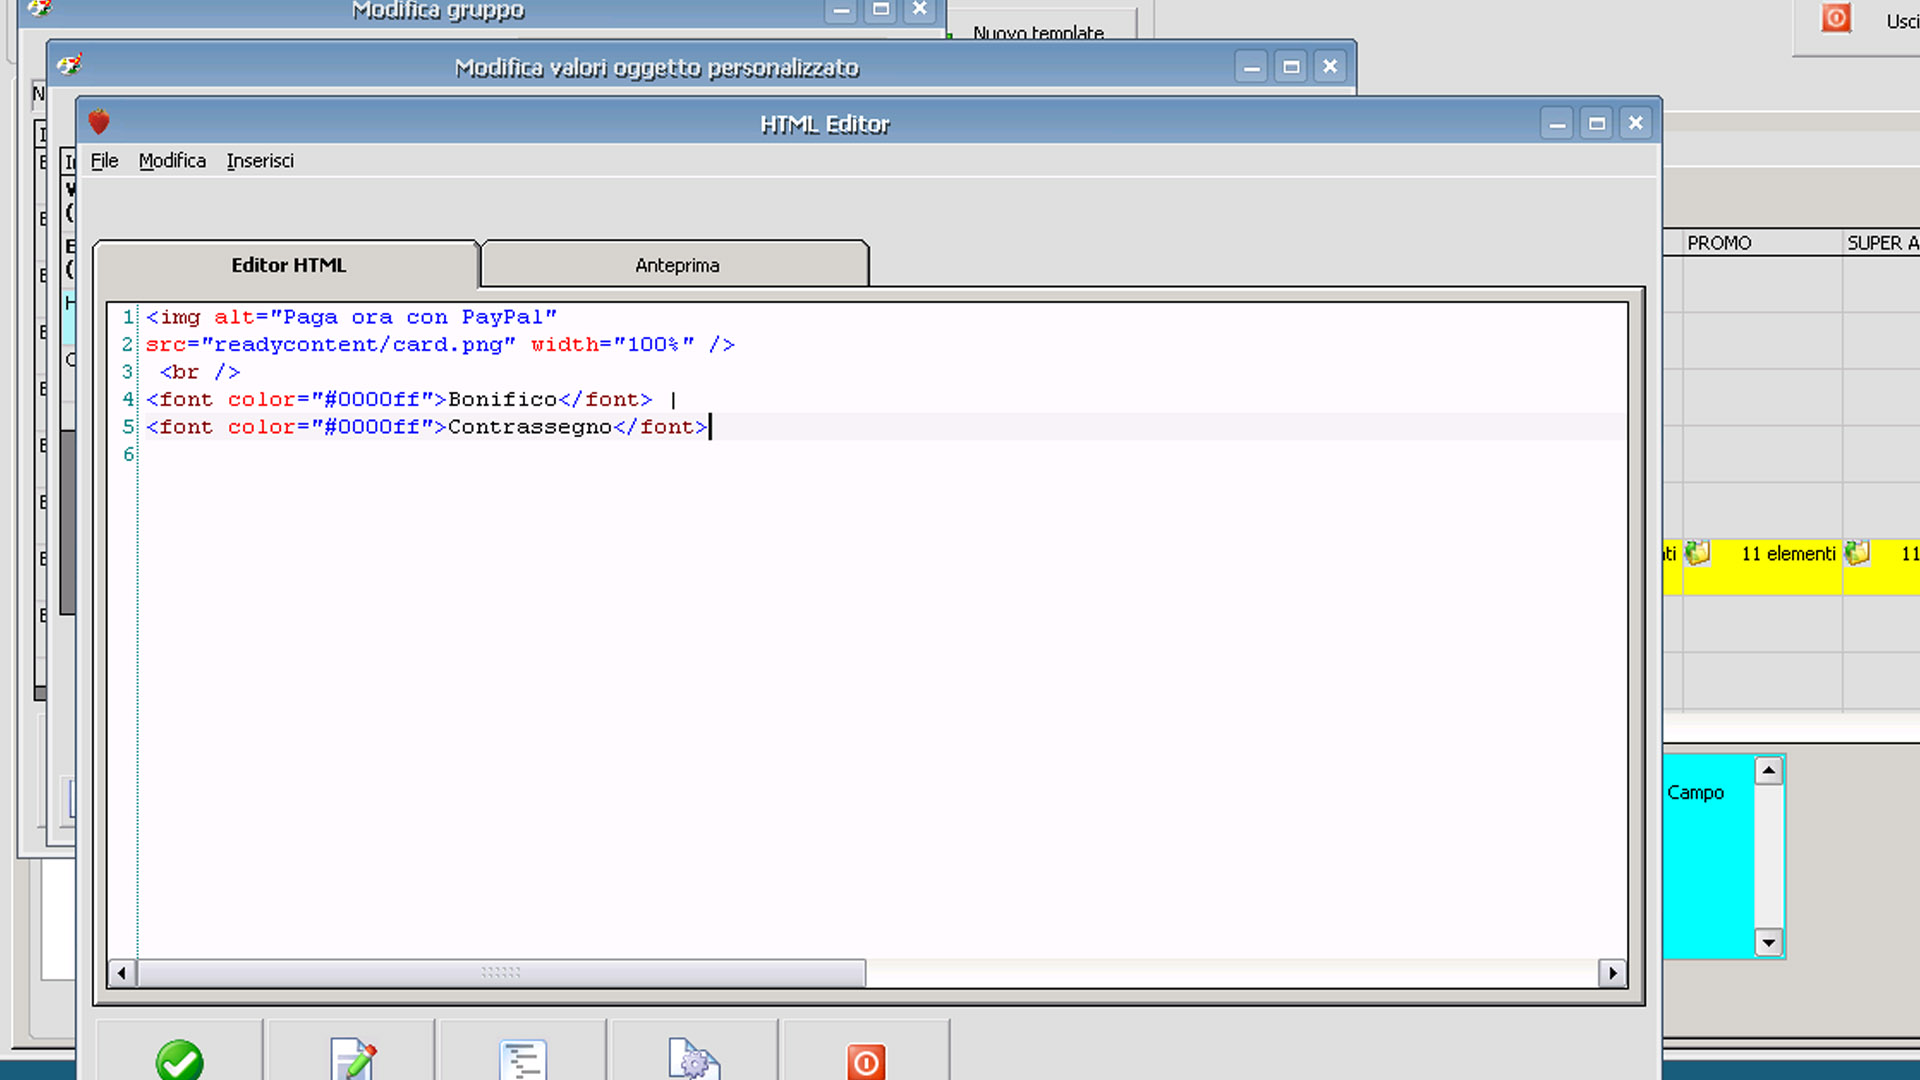This screenshot has height=1080, width=1920.
Task: Click the empty line 6 in code editor
Action: 880,454
